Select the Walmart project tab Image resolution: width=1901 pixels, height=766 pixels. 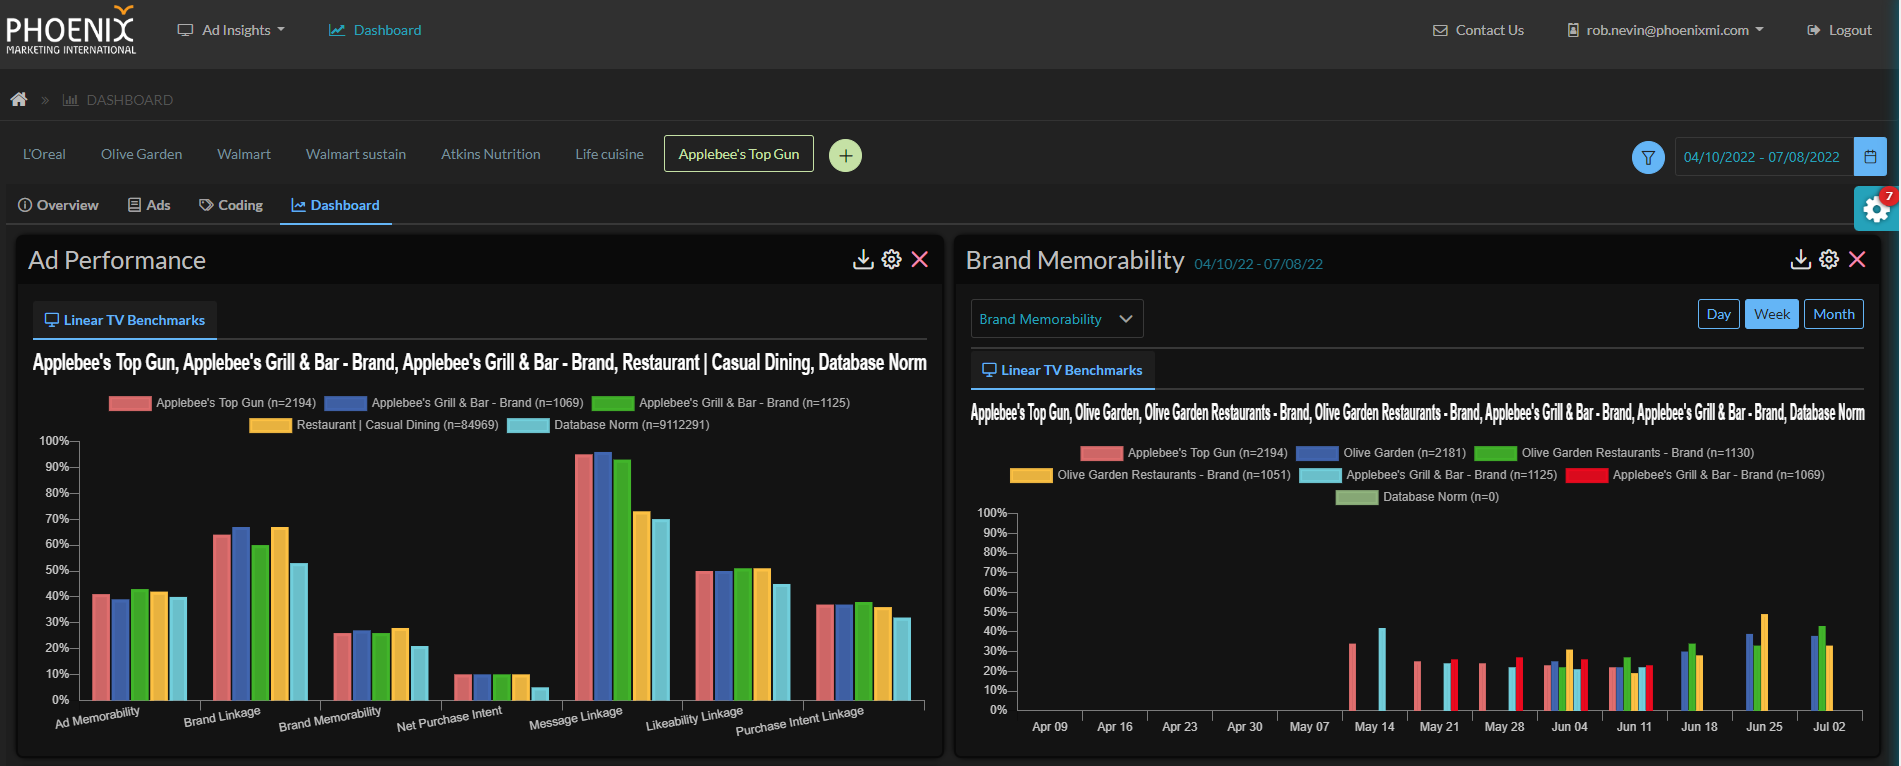[x=244, y=154]
